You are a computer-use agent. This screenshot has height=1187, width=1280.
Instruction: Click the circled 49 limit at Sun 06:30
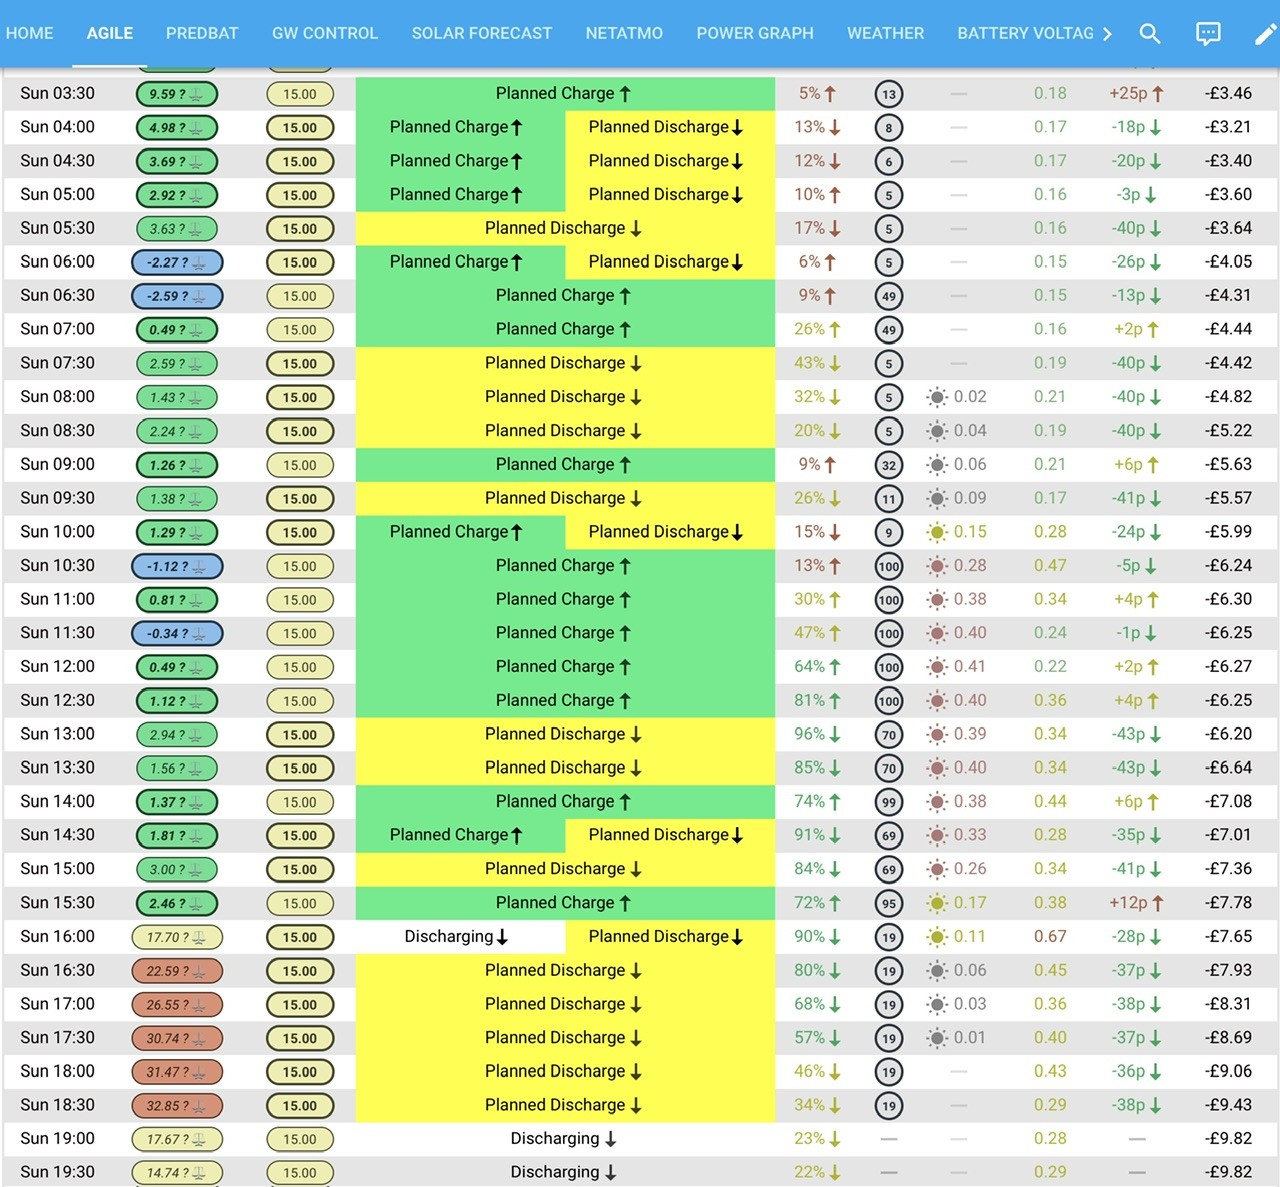889,296
